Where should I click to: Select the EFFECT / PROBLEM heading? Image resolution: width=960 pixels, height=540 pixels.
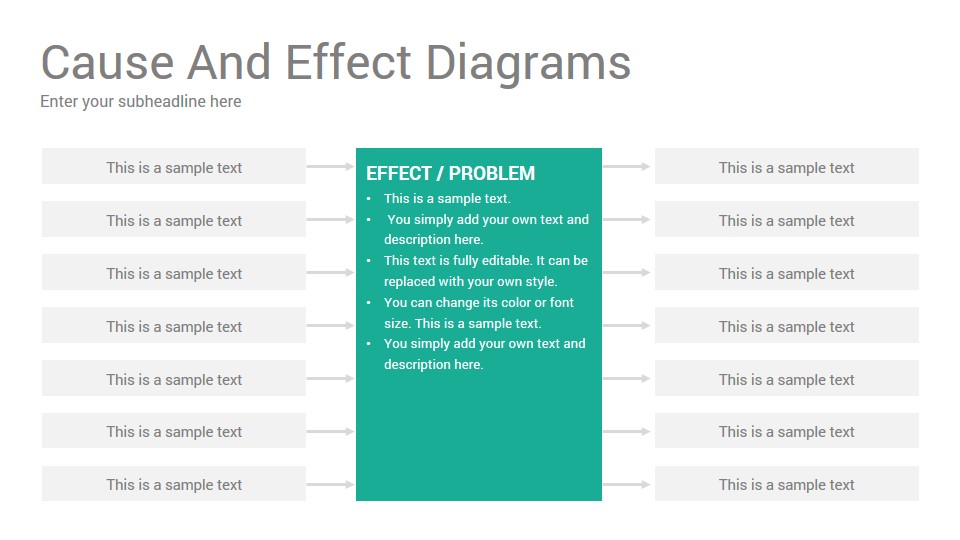coord(451,174)
